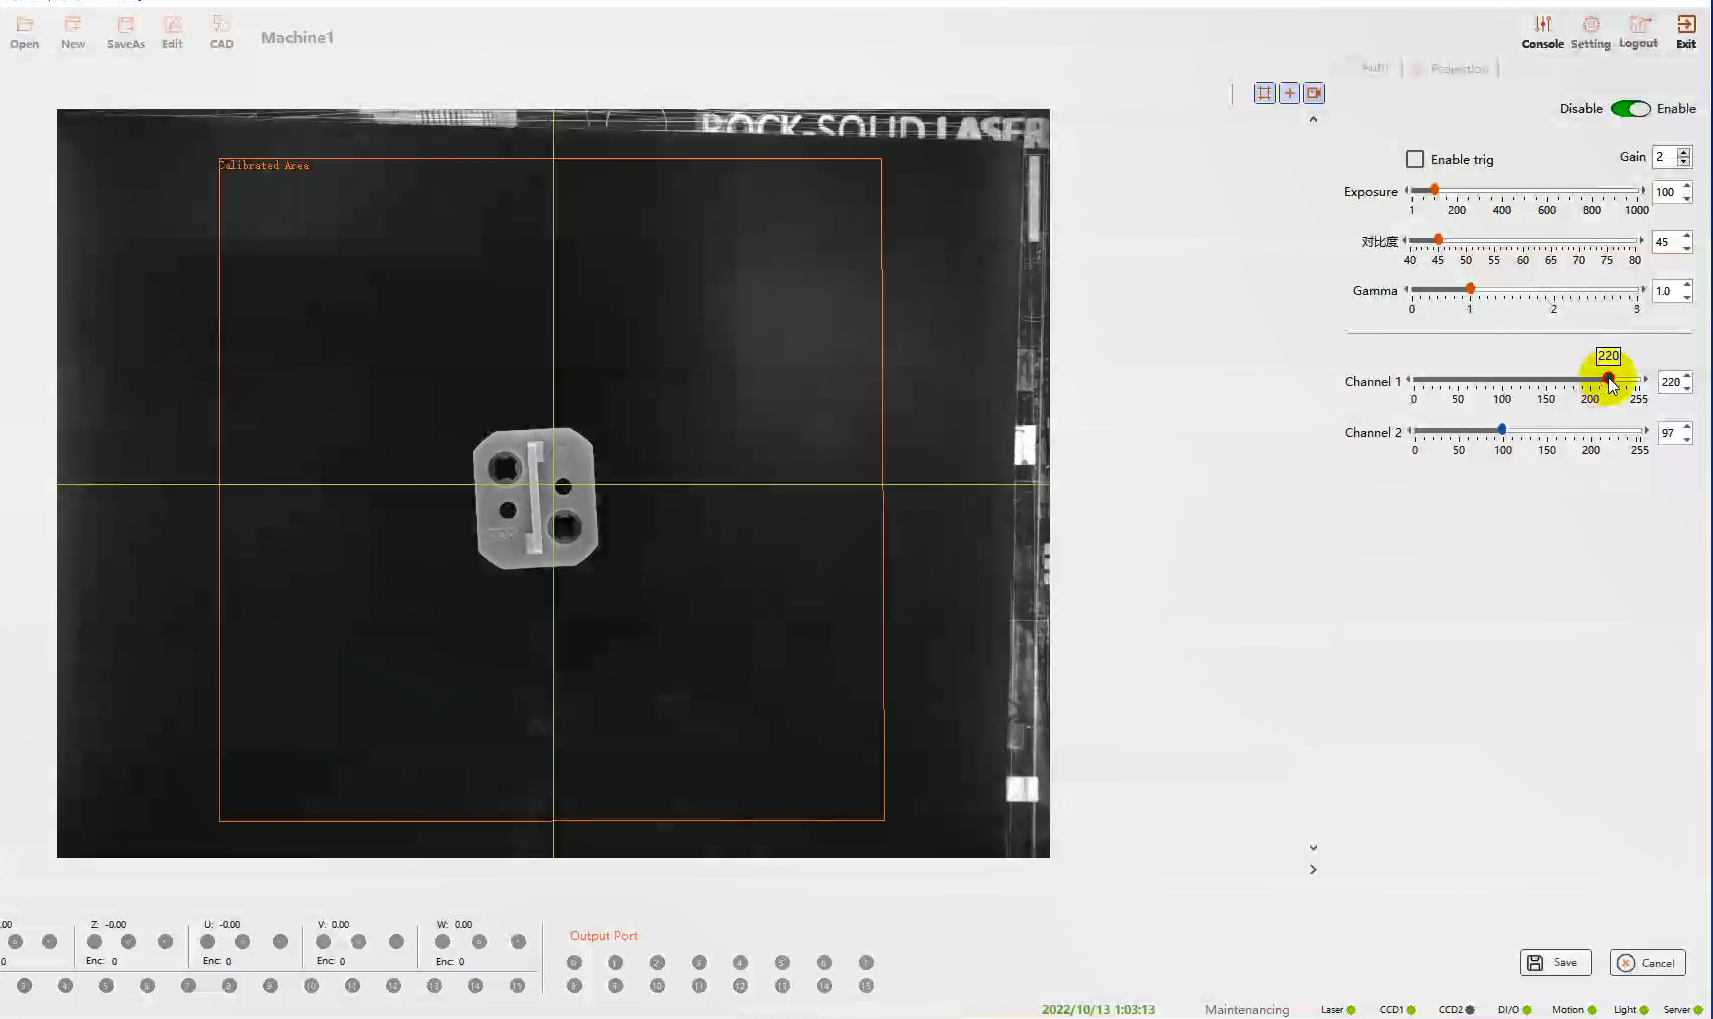Click the crosshair plus icon

[1289, 93]
